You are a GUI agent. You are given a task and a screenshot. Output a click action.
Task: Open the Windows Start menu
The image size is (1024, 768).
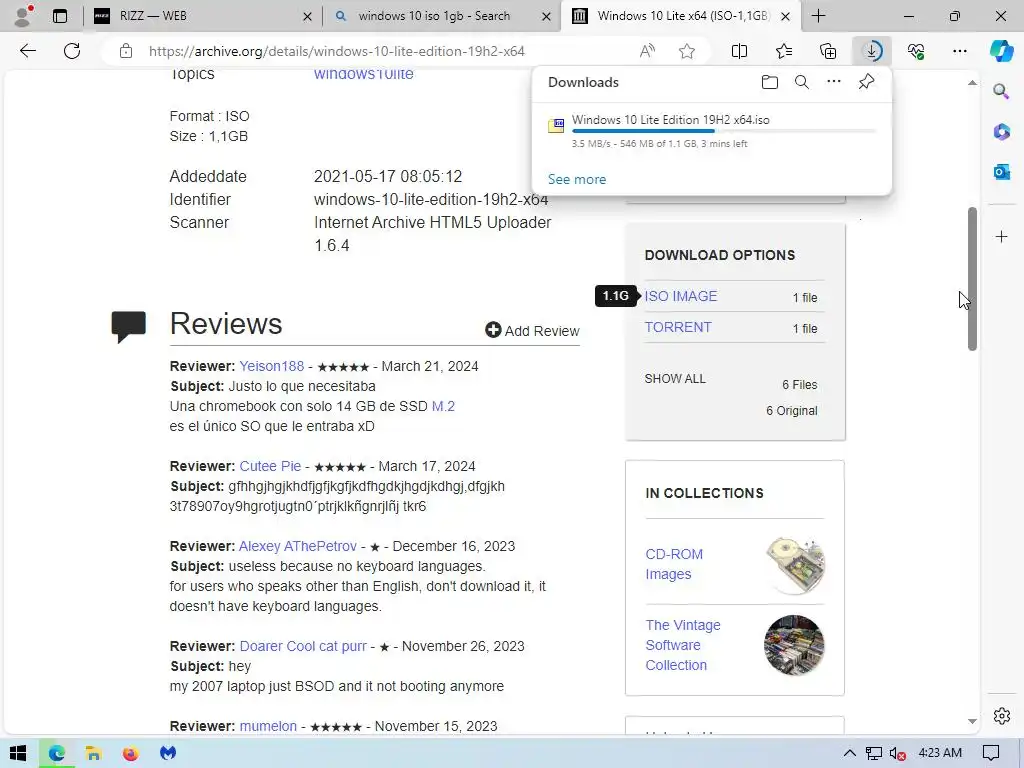coord(18,753)
